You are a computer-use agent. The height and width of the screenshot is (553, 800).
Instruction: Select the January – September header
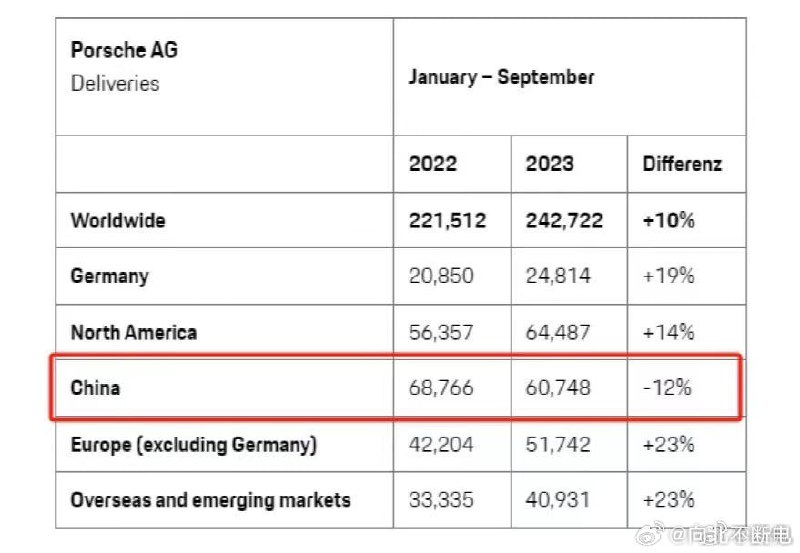point(501,77)
